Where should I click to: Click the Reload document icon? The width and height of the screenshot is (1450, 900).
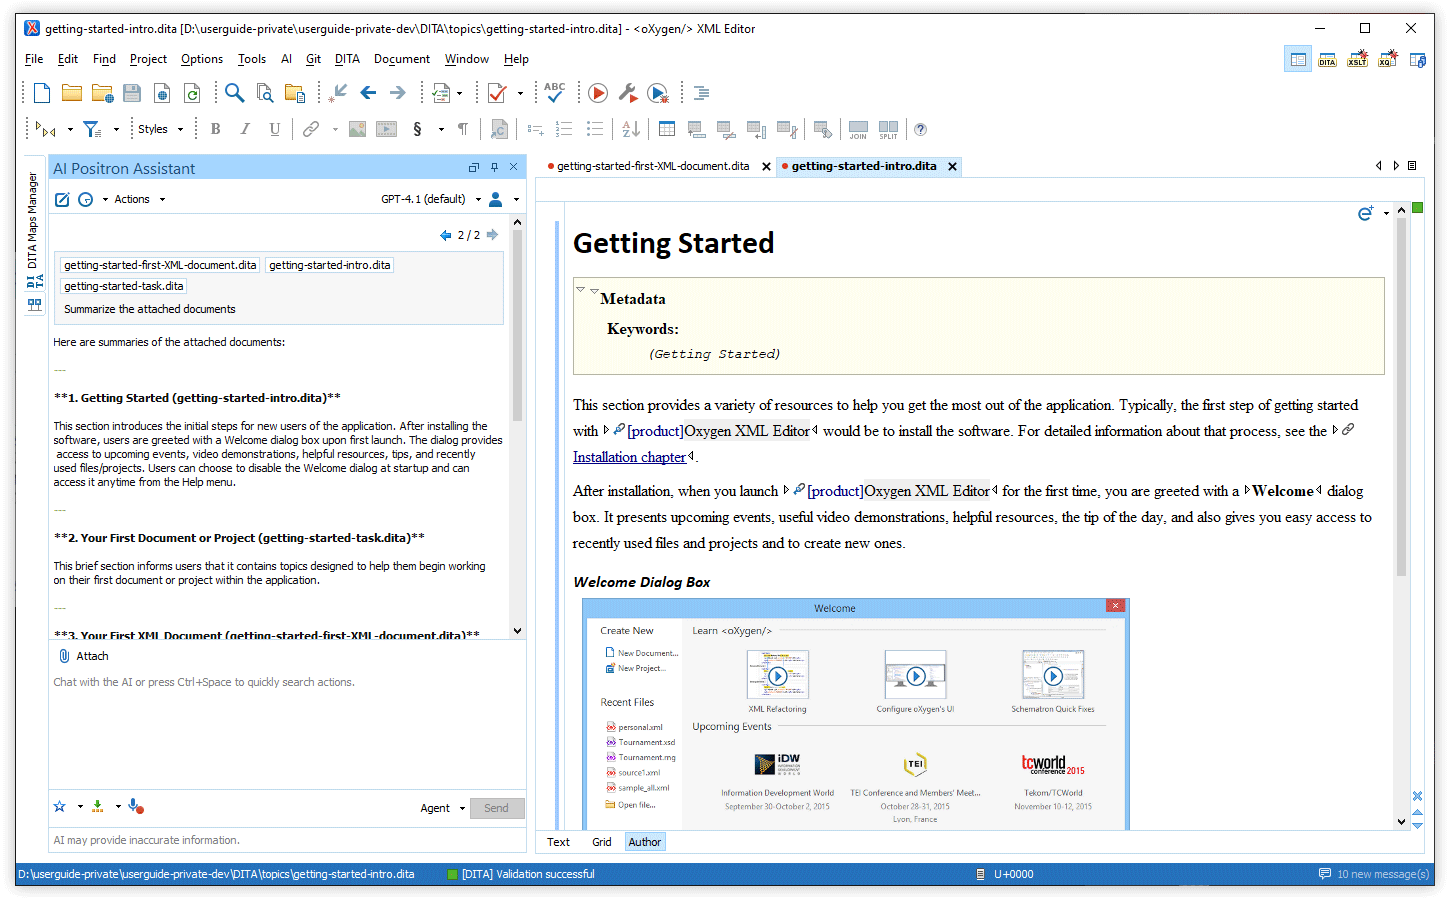coord(192,93)
